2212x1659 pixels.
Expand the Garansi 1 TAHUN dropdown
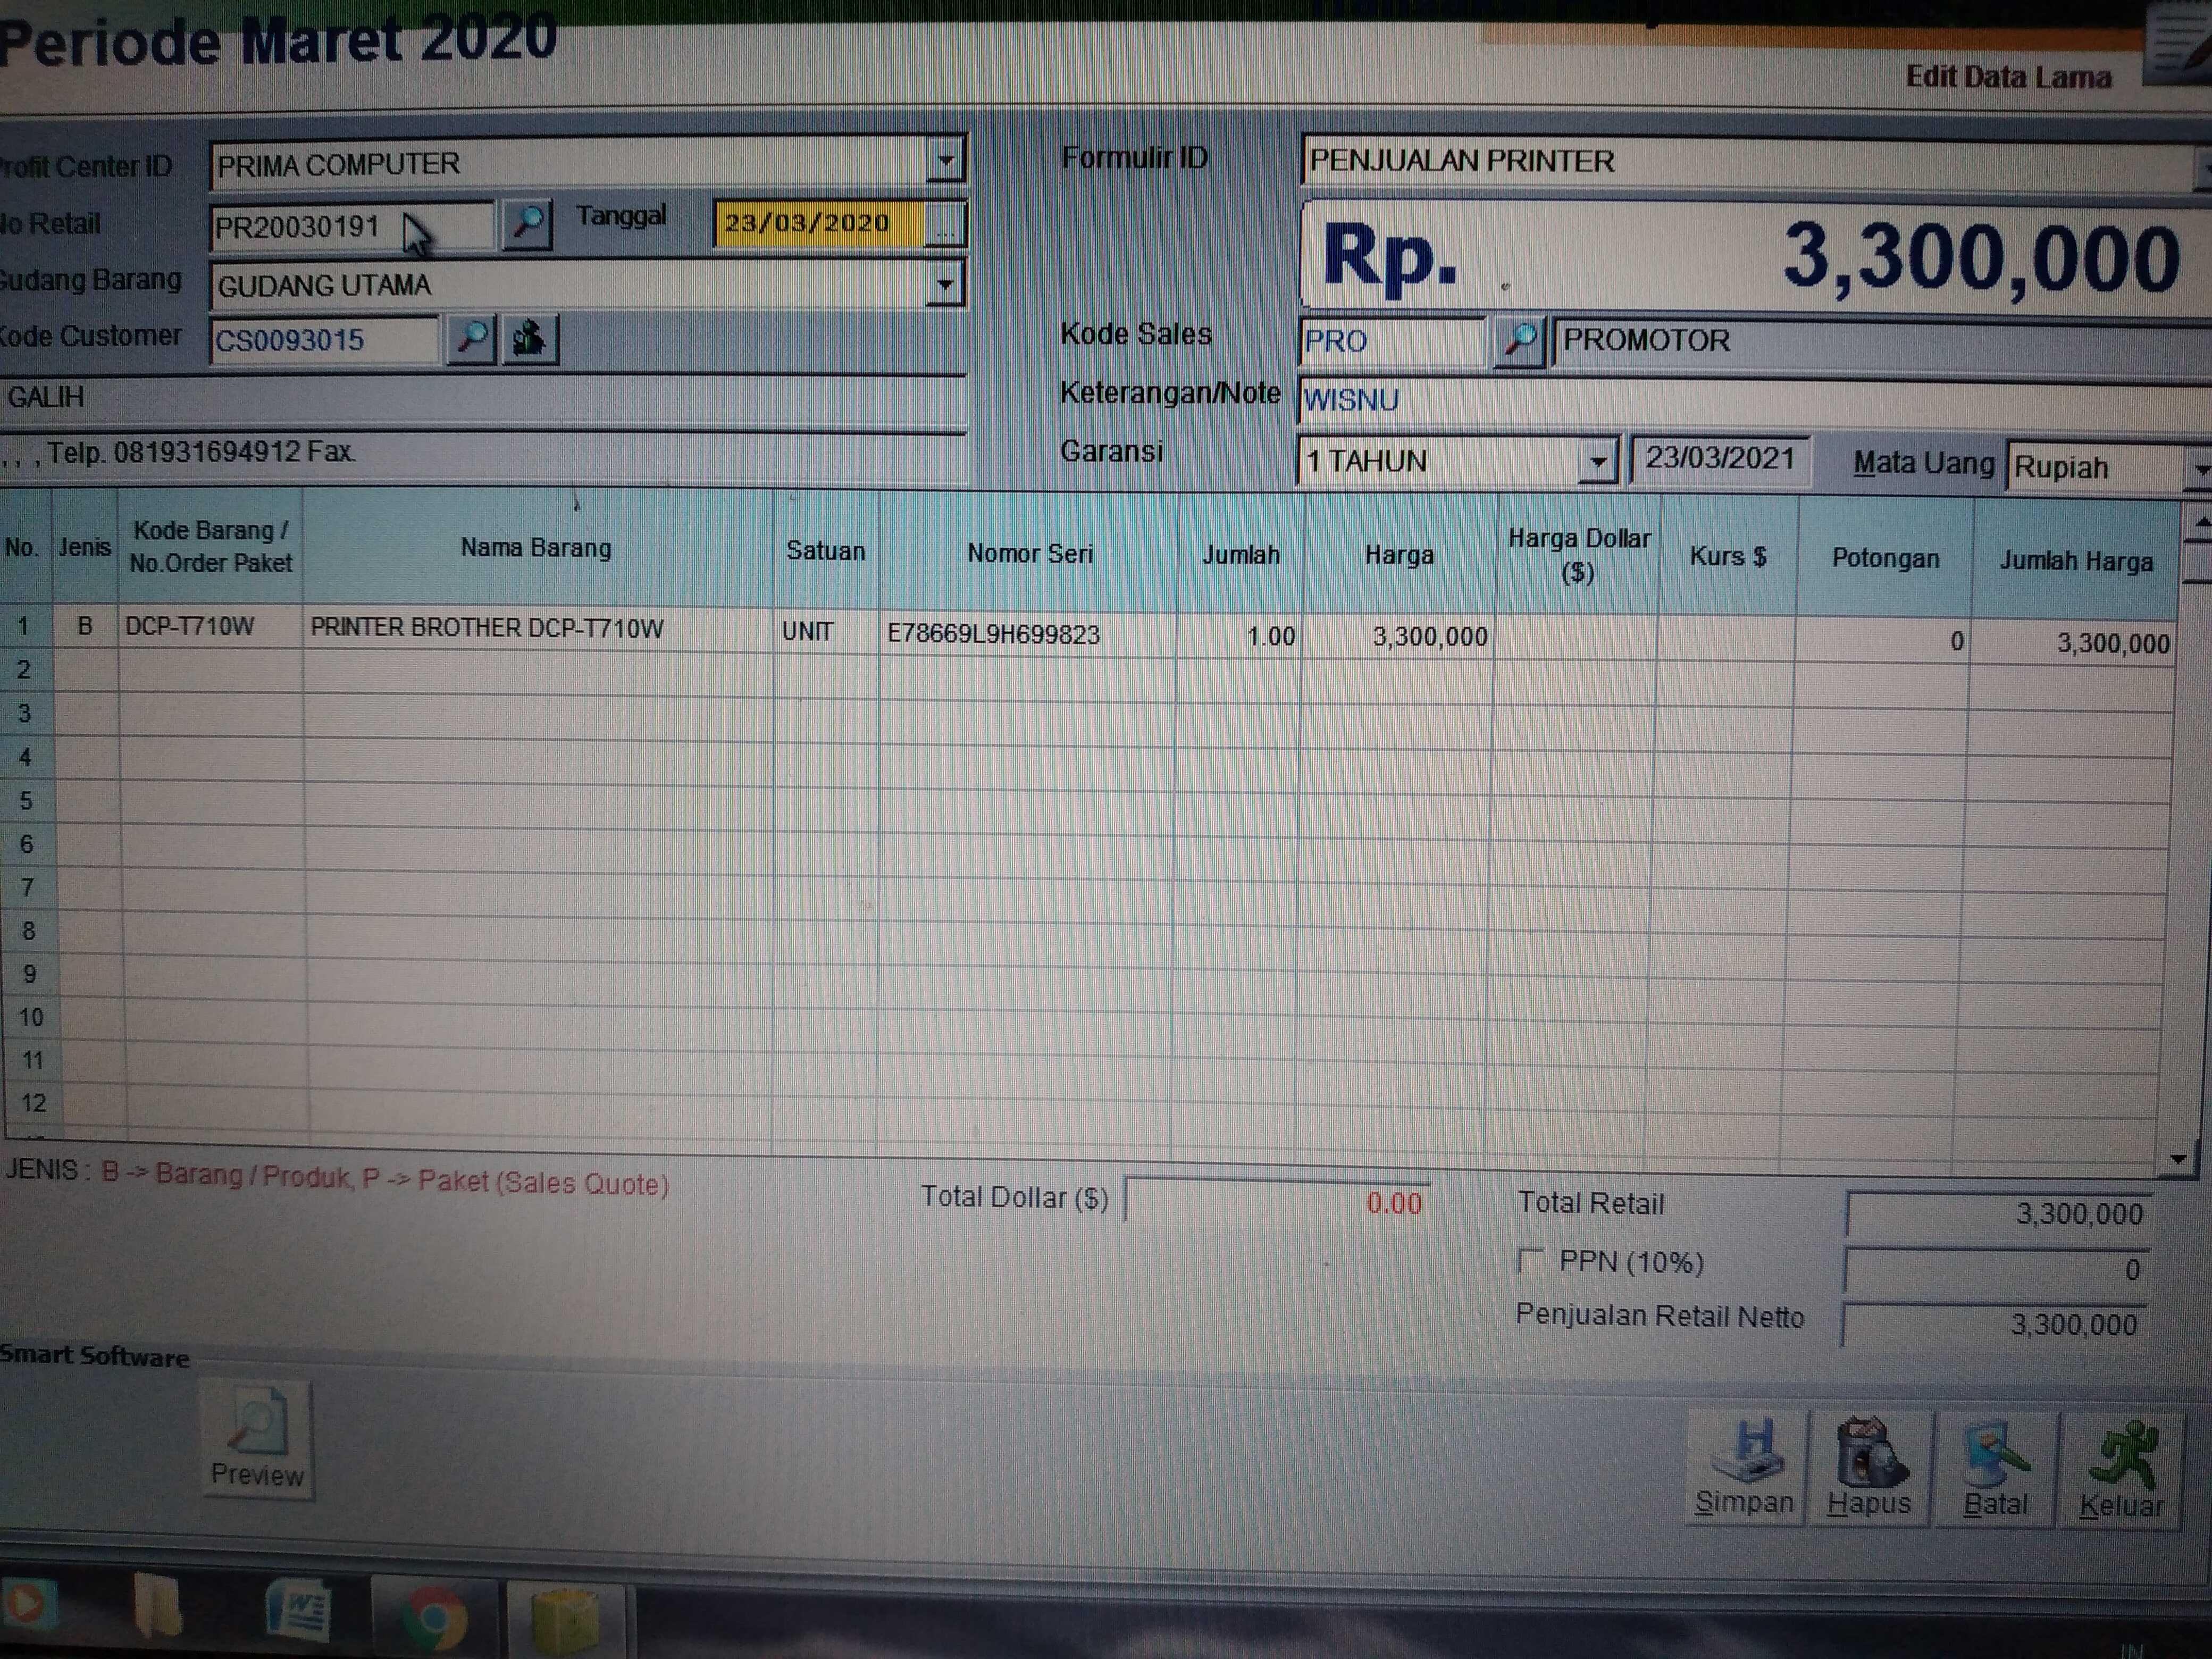point(1598,462)
